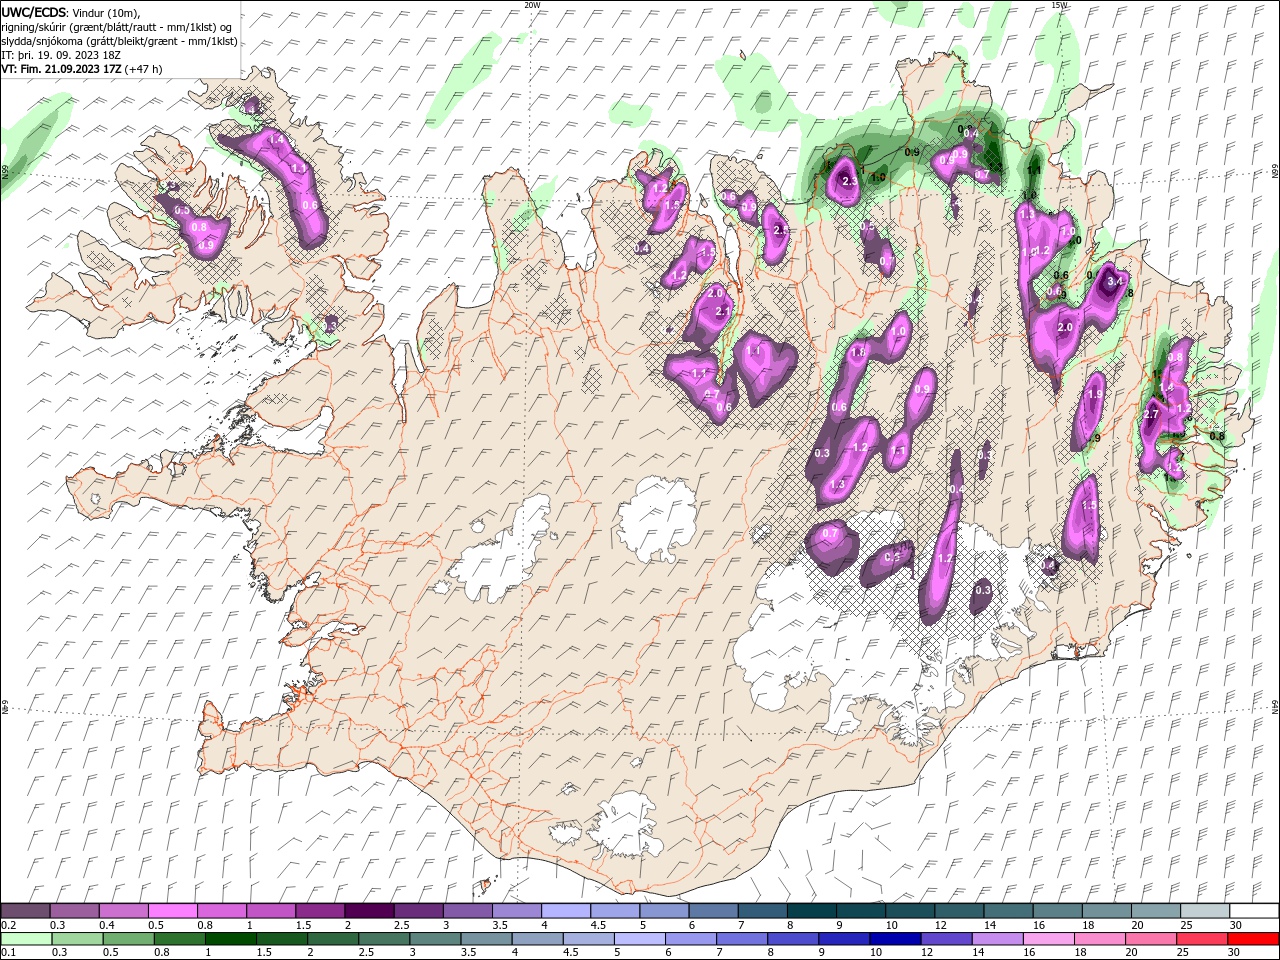Click the bright red swatch ending the rain scale
The width and height of the screenshot is (1280, 960).
[x=1253, y=939]
